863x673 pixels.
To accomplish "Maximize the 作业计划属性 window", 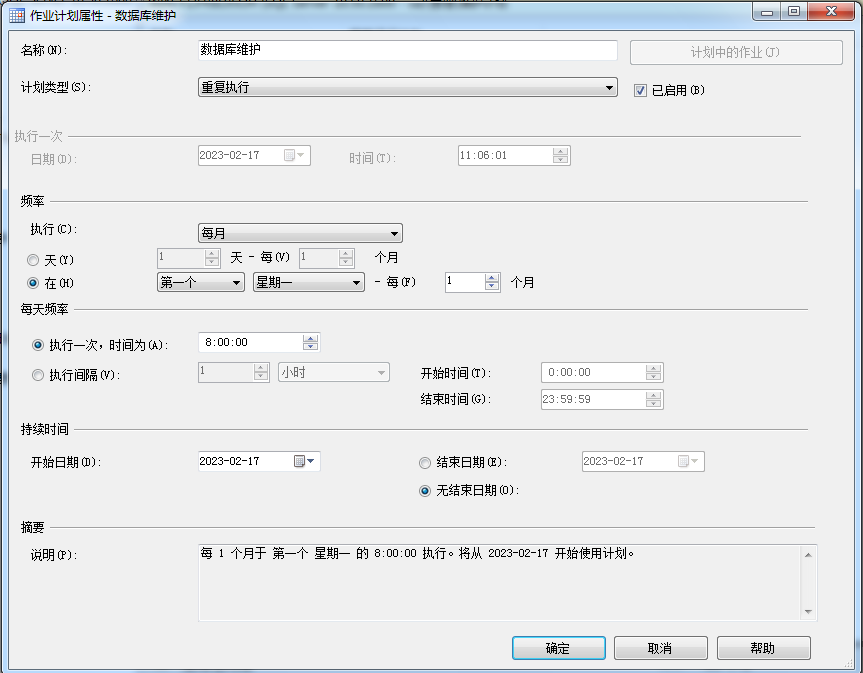I will click(794, 12).
